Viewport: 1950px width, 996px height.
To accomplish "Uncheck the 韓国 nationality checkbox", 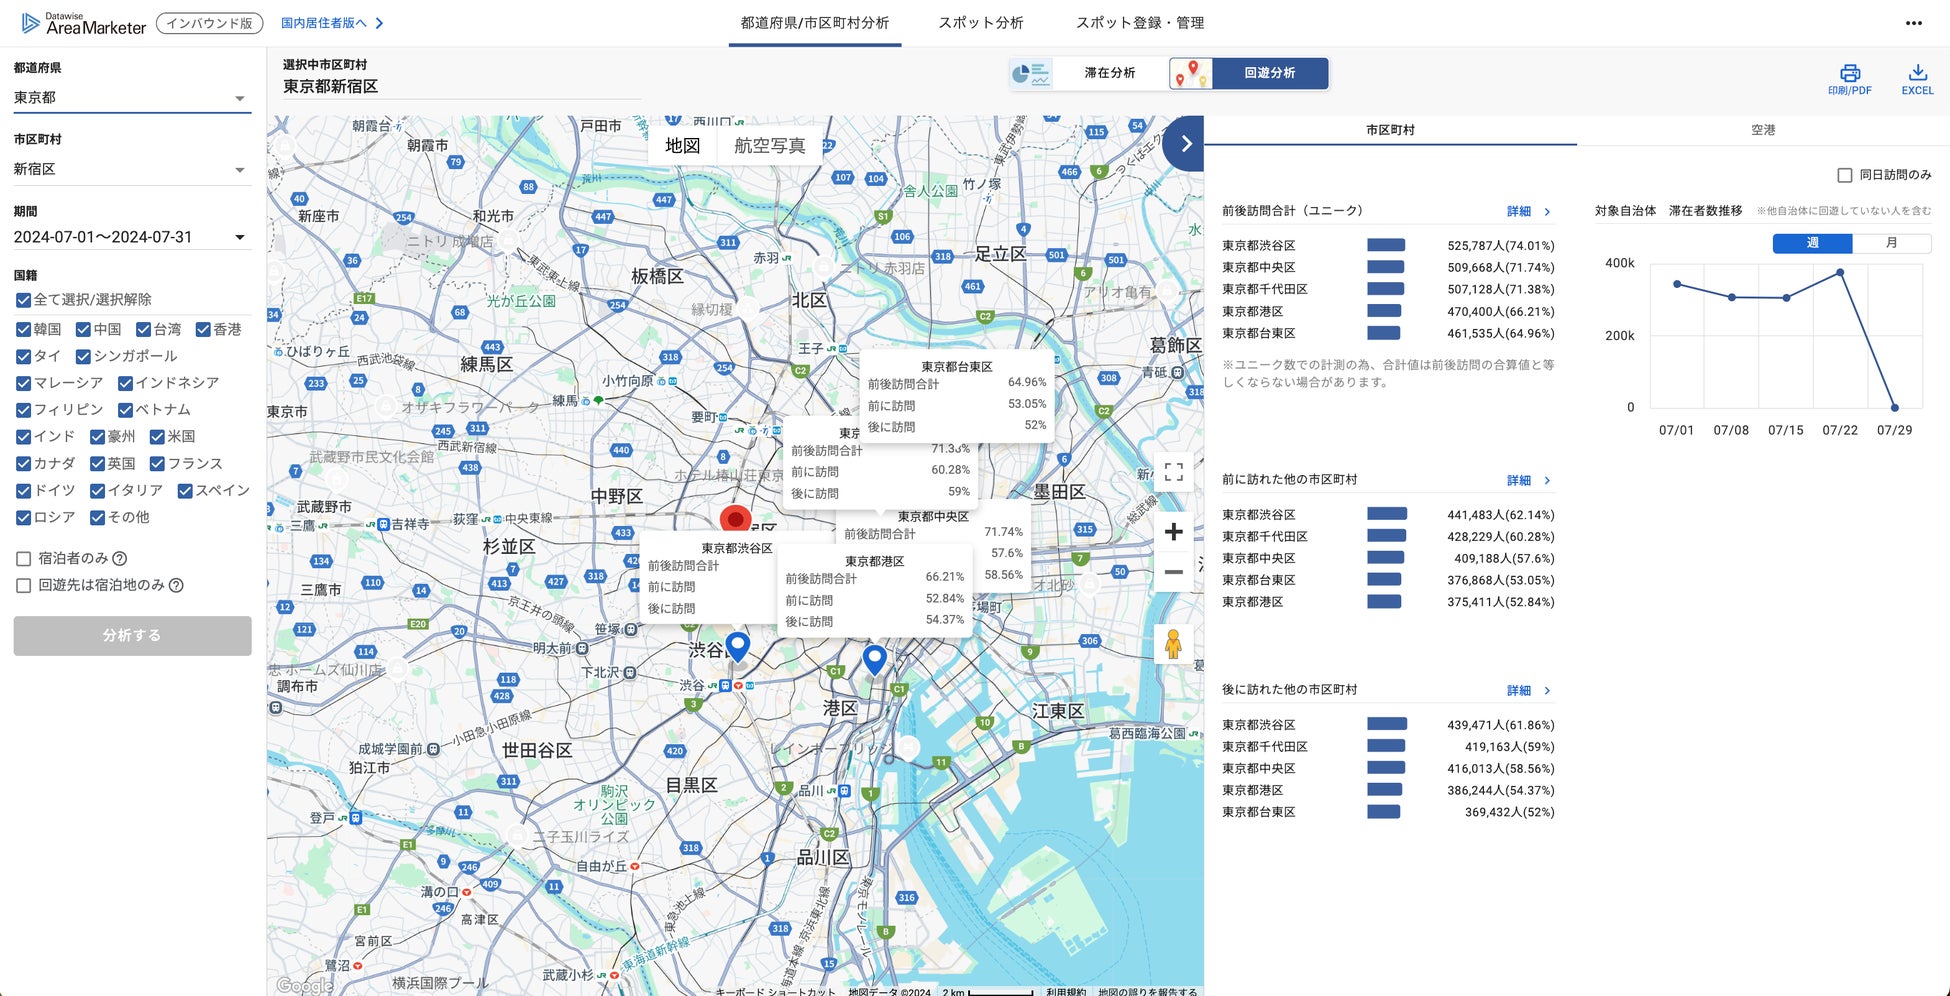I will click(x=24, y=330).
